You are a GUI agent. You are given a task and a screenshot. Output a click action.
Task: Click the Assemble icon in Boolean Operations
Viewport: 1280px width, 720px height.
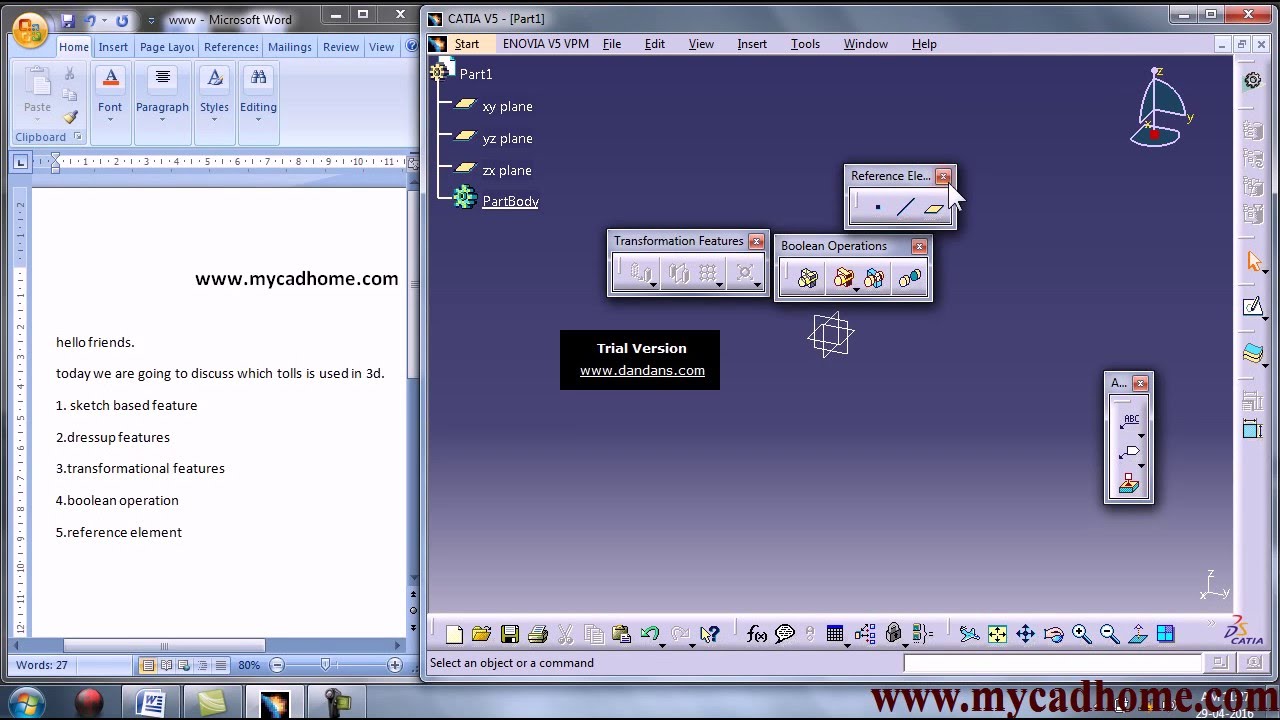(808, 279)
